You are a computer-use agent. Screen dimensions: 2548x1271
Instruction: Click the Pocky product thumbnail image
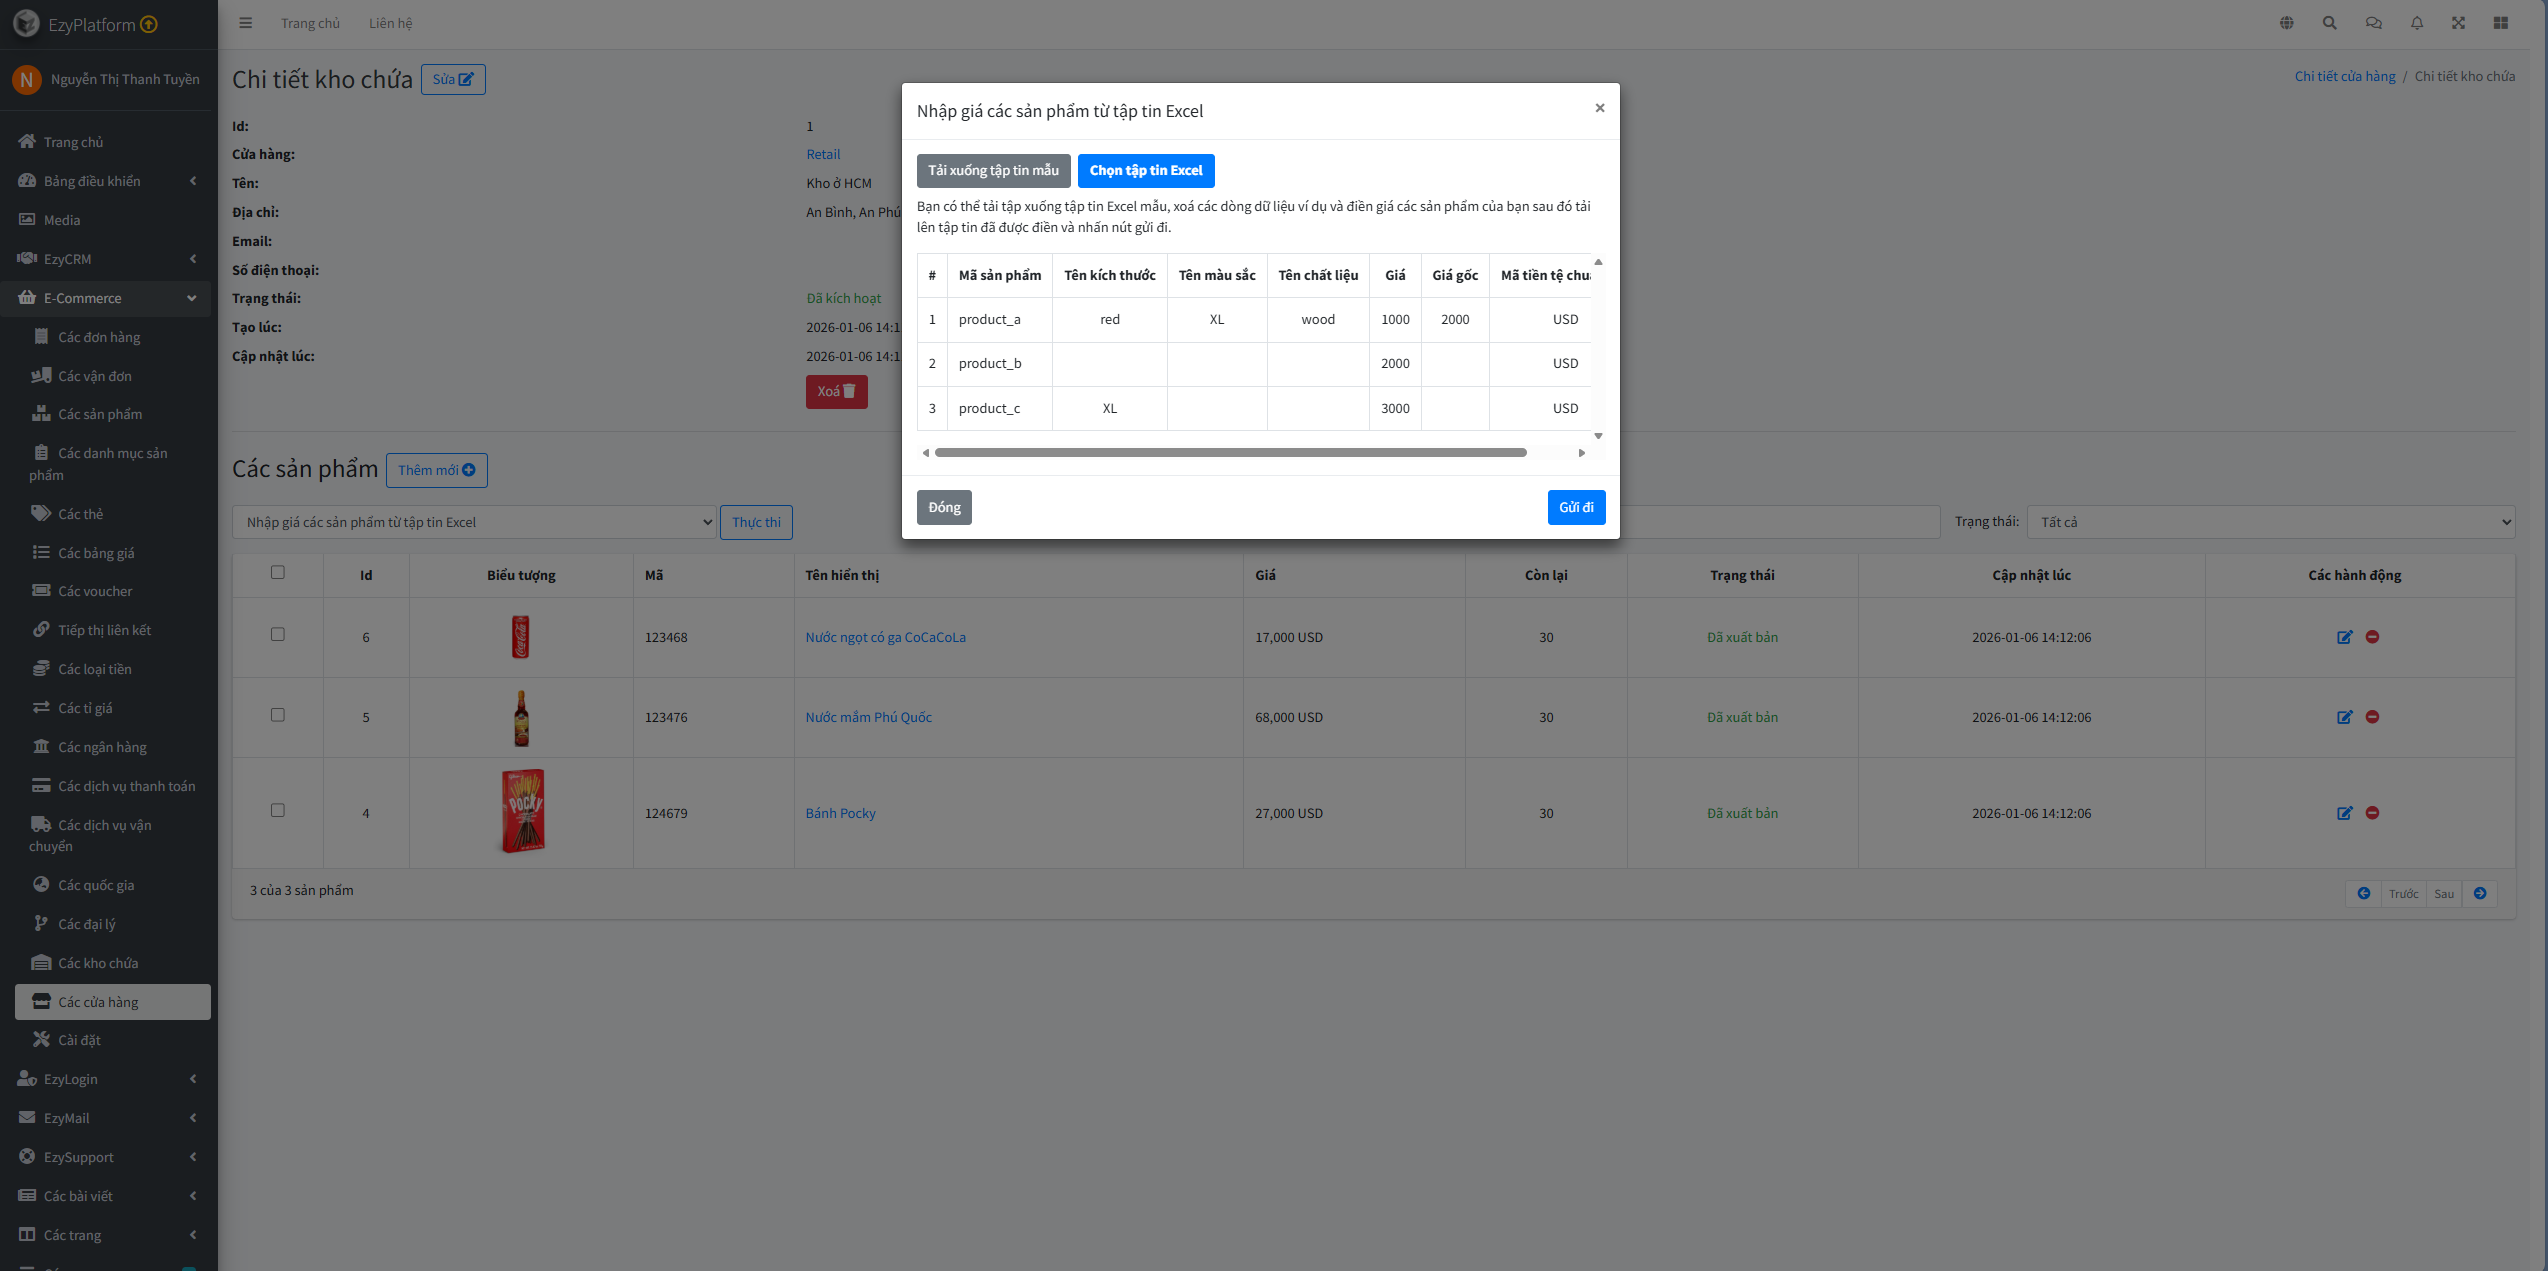coord(522,811)
